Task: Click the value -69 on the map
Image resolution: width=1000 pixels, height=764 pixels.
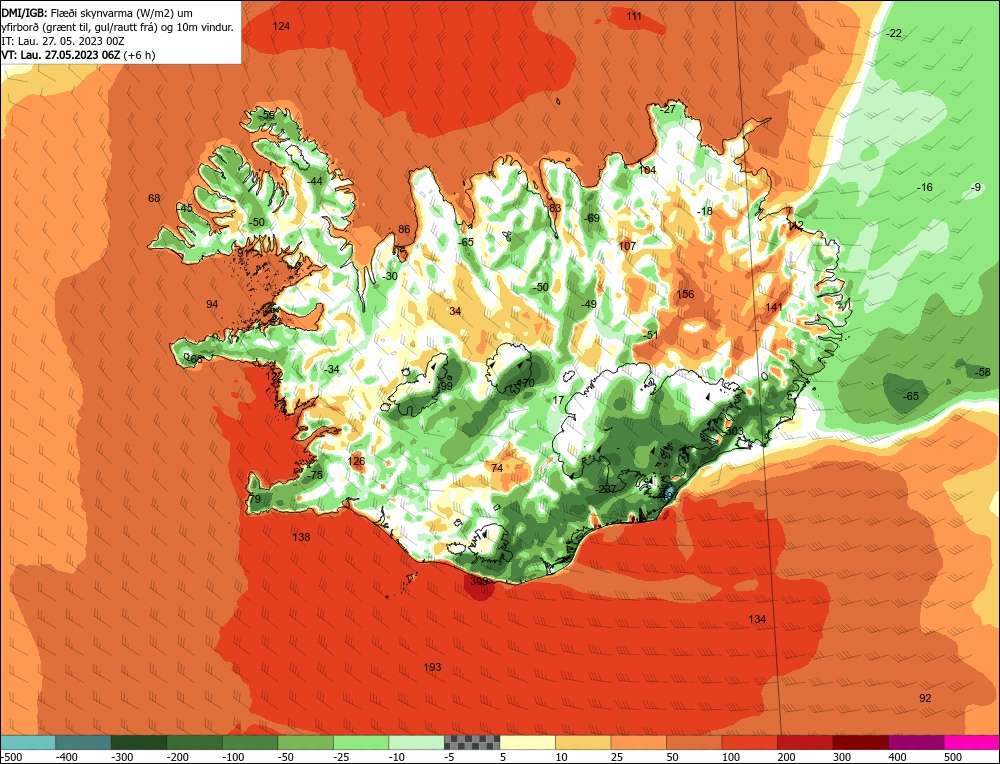Action: pos(592,218)
